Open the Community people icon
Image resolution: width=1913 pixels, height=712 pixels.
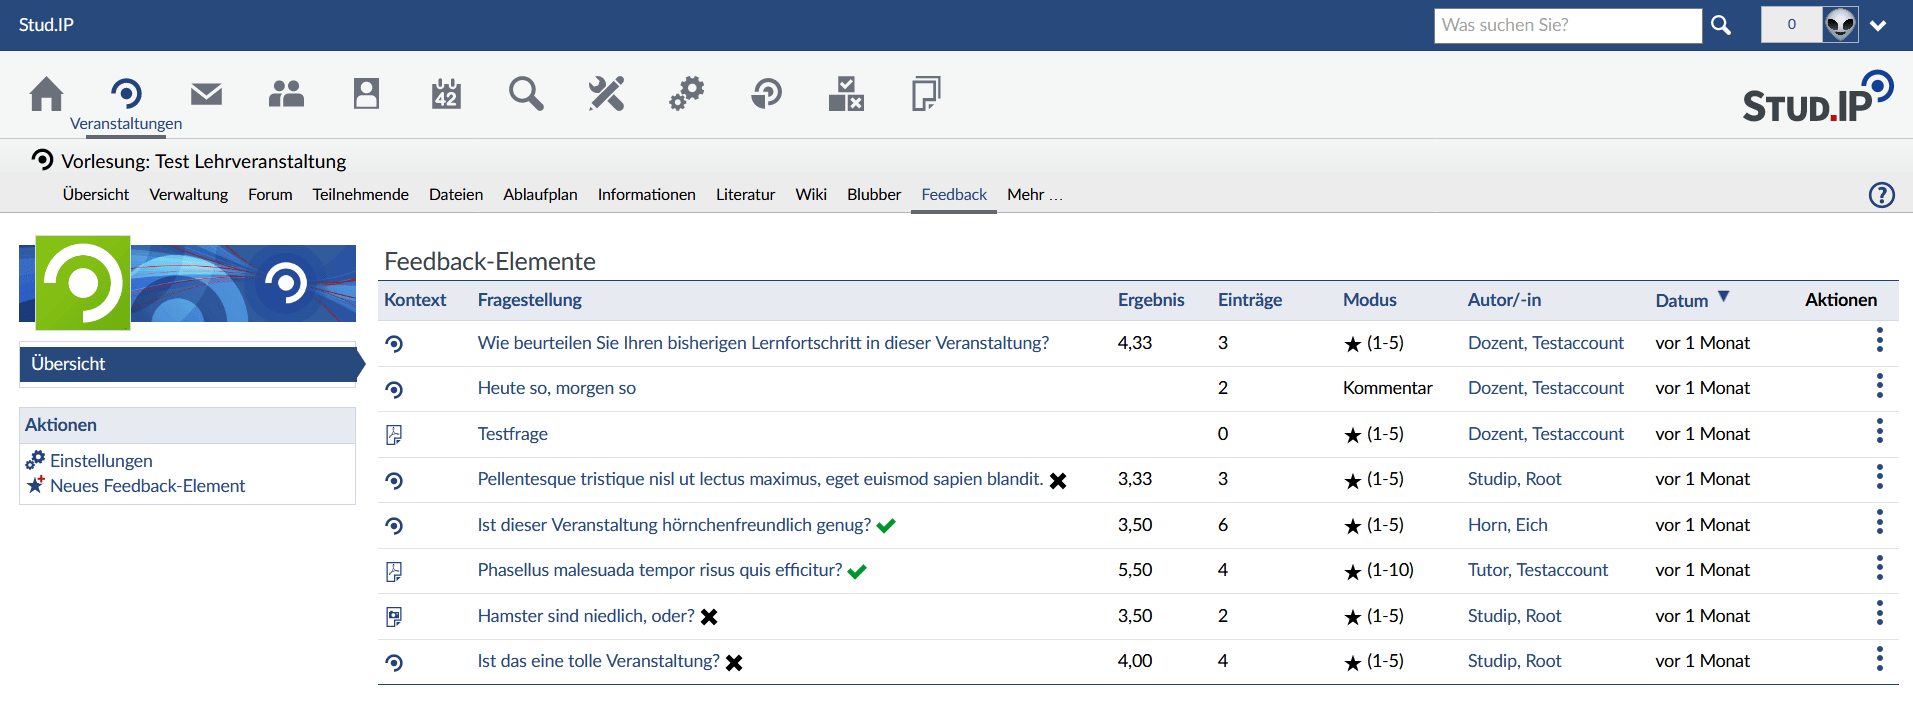[x=286, y=94]
